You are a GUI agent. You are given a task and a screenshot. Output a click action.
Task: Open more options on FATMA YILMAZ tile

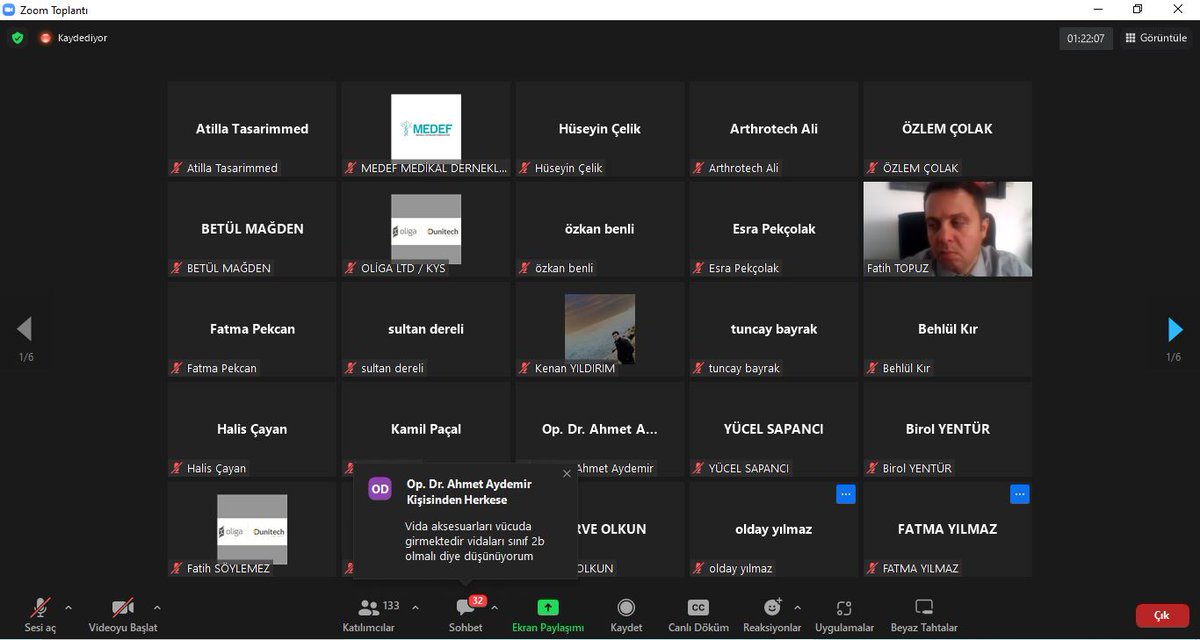click(x=1020, y=494)
